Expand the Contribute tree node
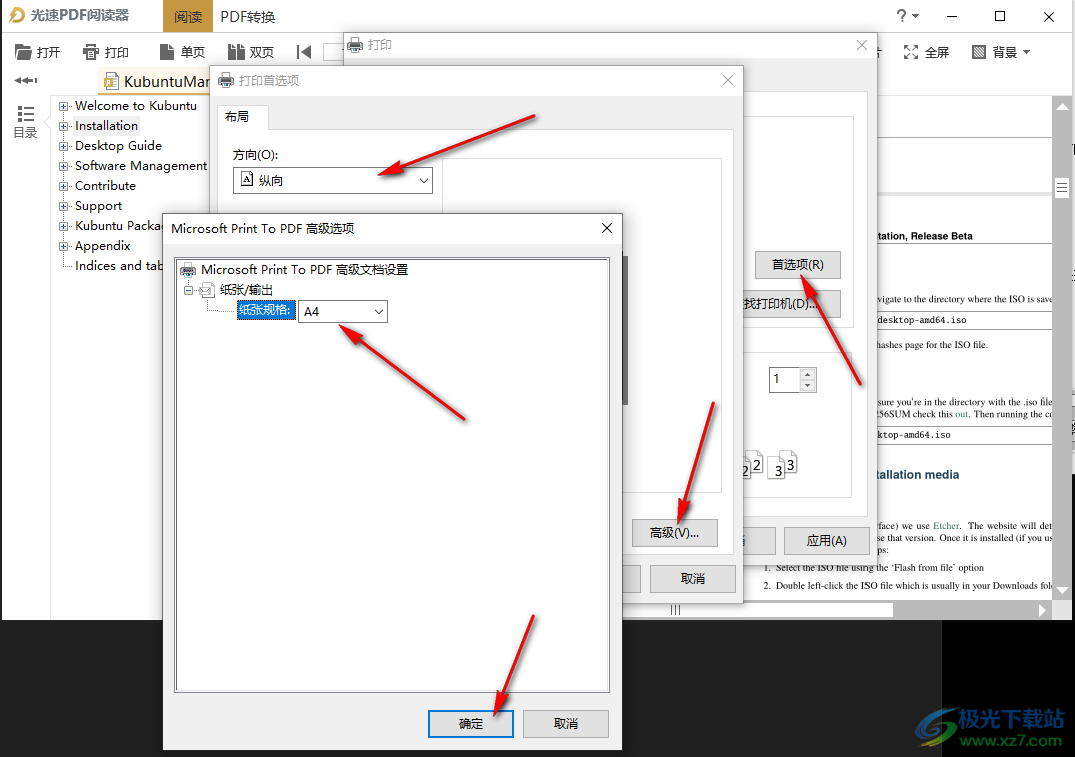Viewport: 1075px width, 757px height. point(64,186)
